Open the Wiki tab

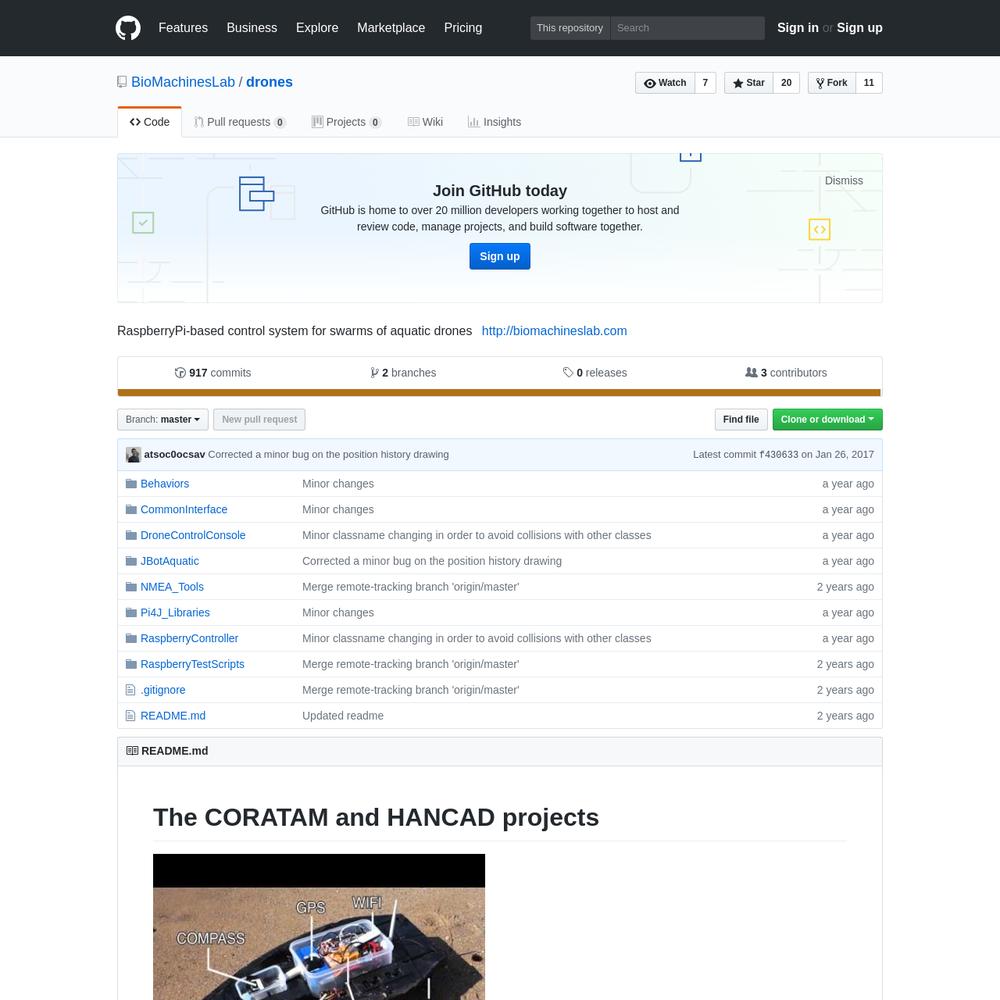pyautogui.click(x=425, y=122)
